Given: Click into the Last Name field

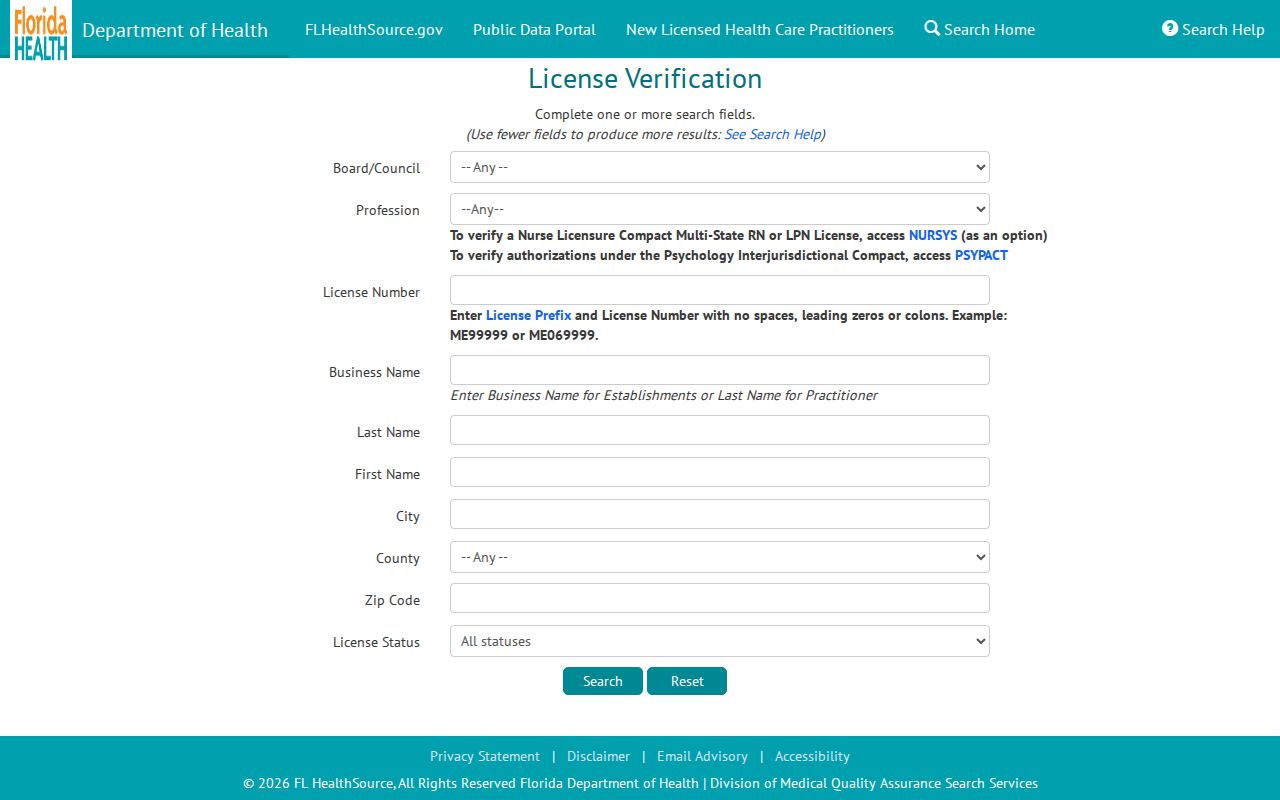Looking at the screenshot, I should [720, 430].
